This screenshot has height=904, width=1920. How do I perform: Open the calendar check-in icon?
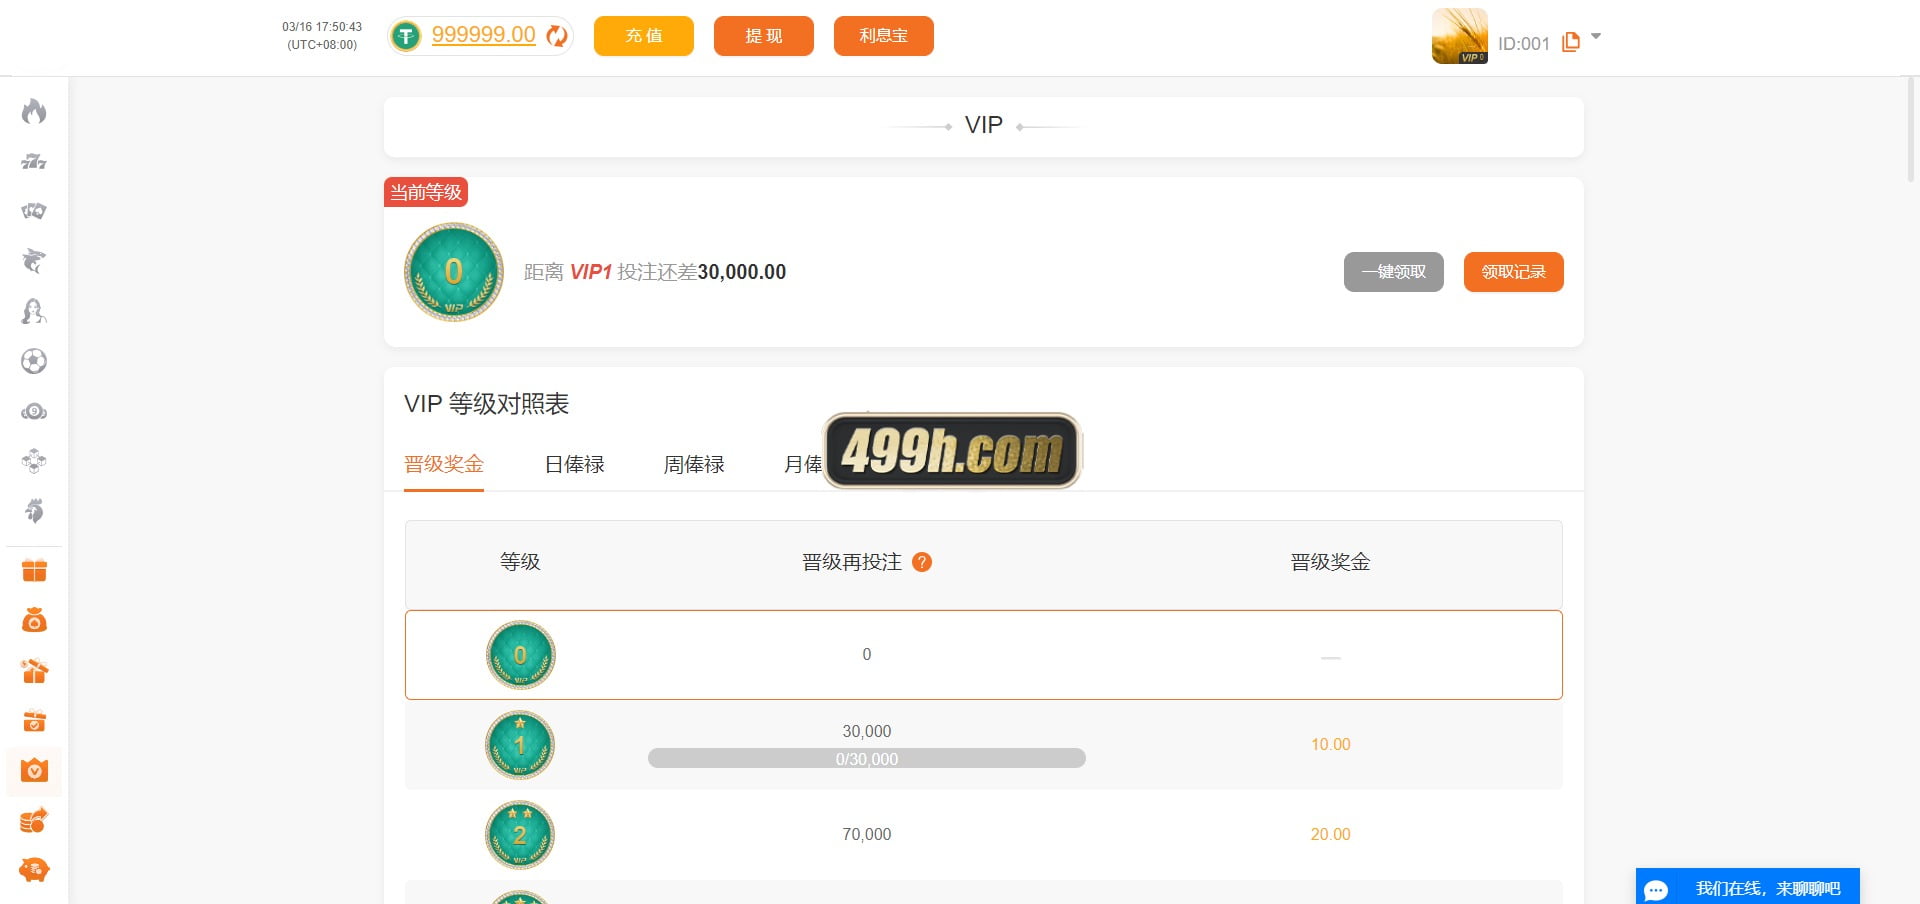coord(34,721)
